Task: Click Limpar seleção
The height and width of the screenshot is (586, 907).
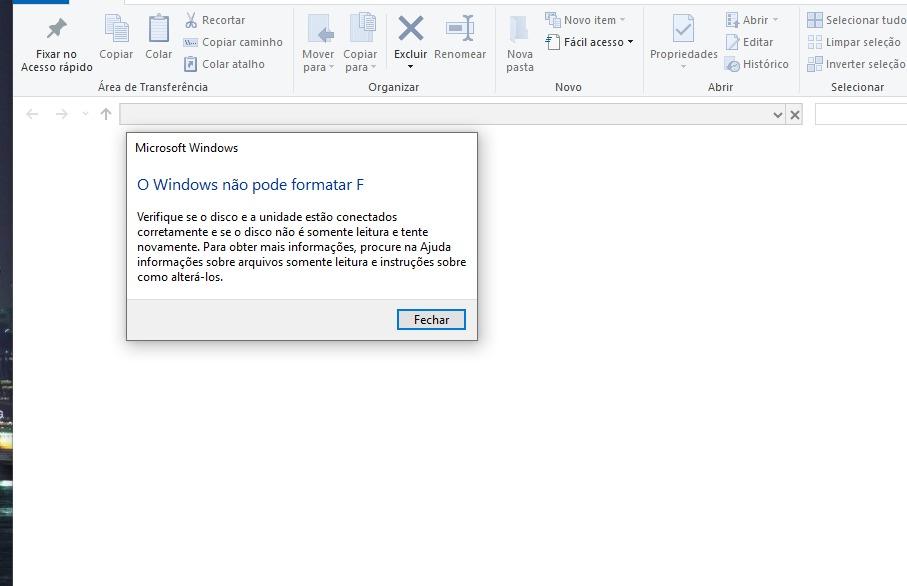Action: tap(854, 42)
